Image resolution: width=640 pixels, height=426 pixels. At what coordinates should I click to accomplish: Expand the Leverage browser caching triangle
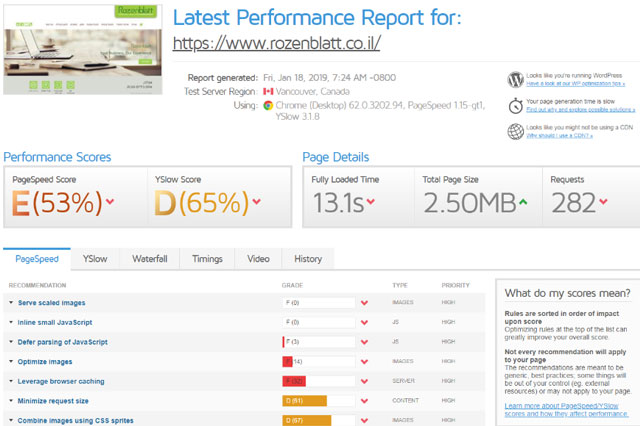11,381
